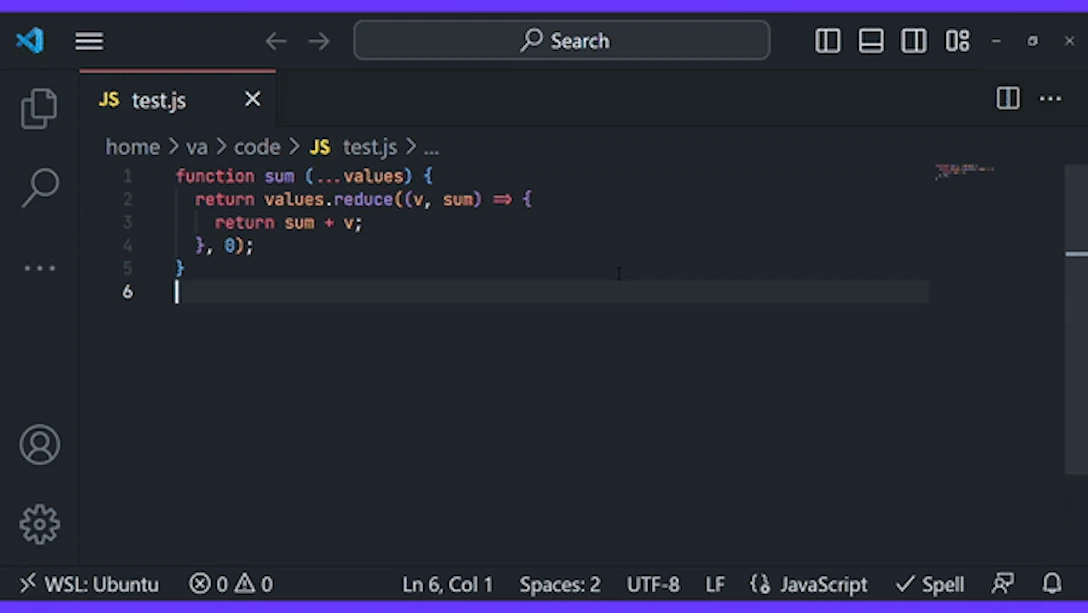Open the Explorer view in activity bar
The width and height of the screenshot is (1088, 613).
coord(39,108)
